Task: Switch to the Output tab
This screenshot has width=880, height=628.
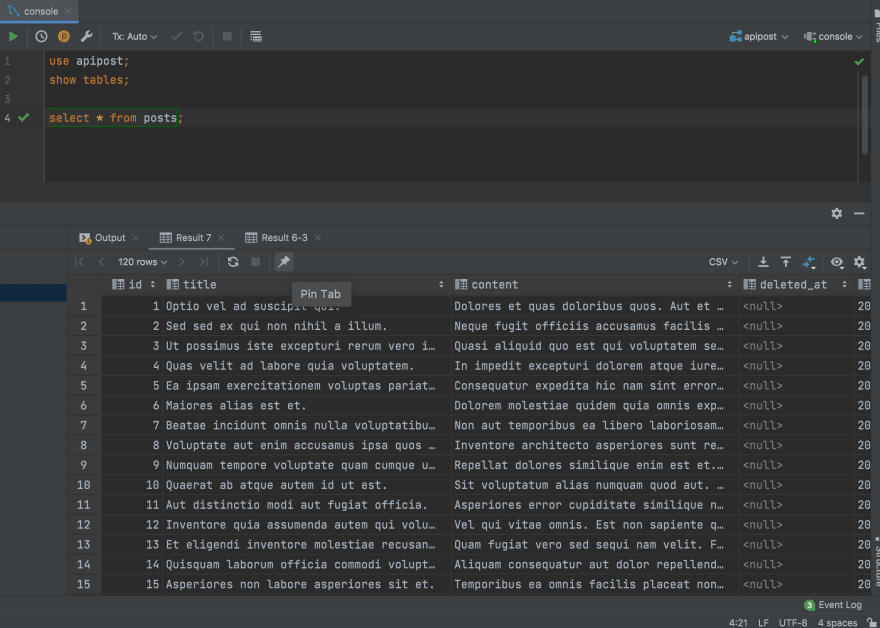Action: click(x=110, y=238)
